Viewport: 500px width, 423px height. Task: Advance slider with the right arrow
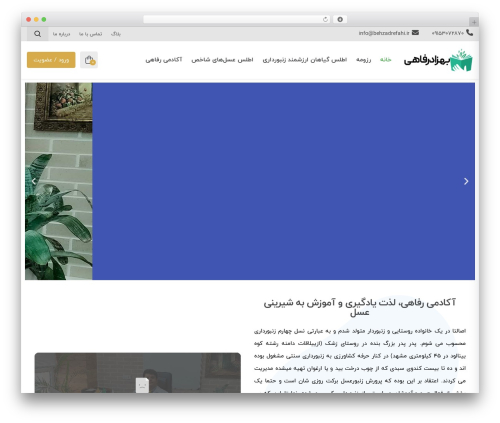(466, 181)
